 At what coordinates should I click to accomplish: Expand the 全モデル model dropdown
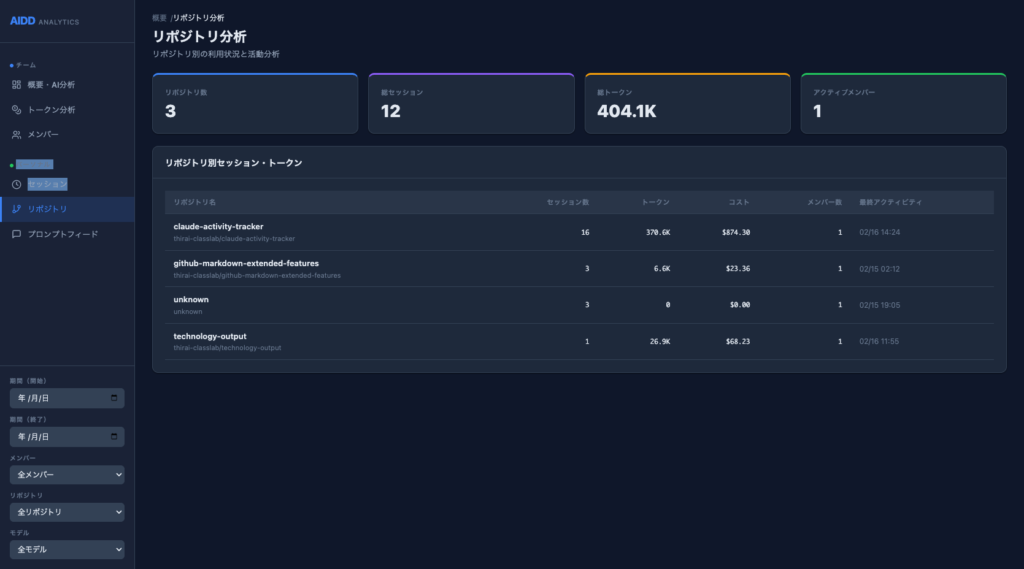[67, 549]
